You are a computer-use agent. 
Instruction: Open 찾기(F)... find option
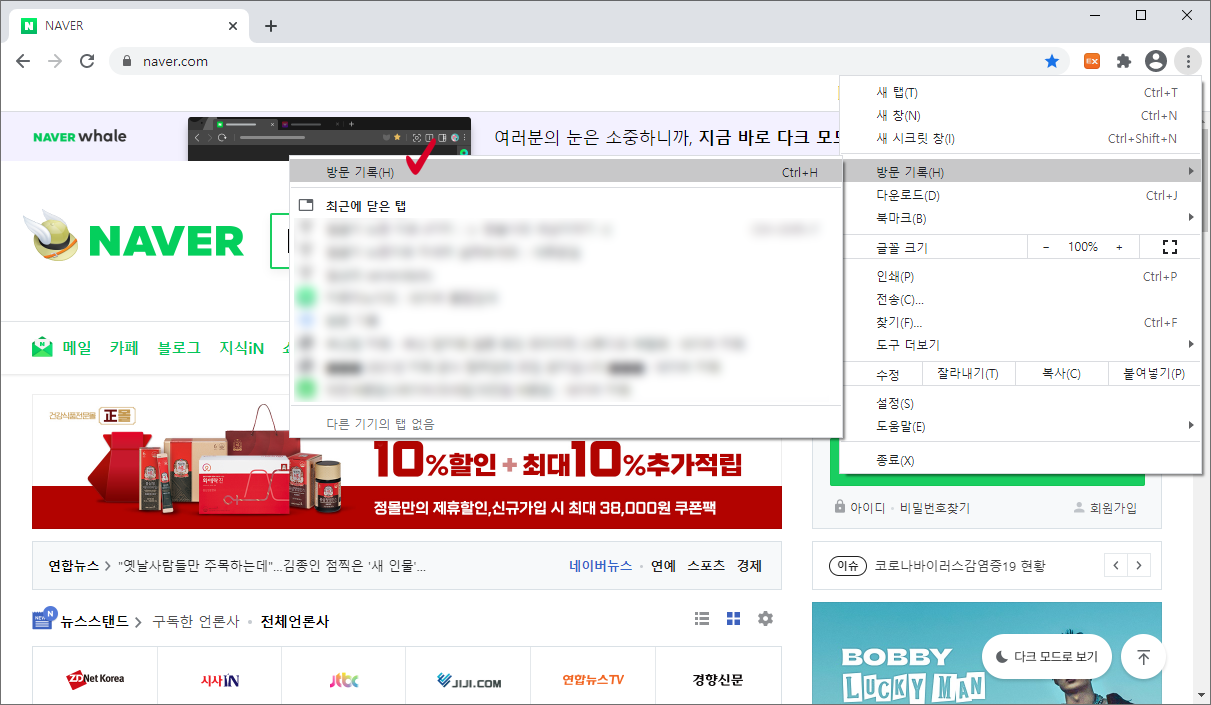(1021, 322)
